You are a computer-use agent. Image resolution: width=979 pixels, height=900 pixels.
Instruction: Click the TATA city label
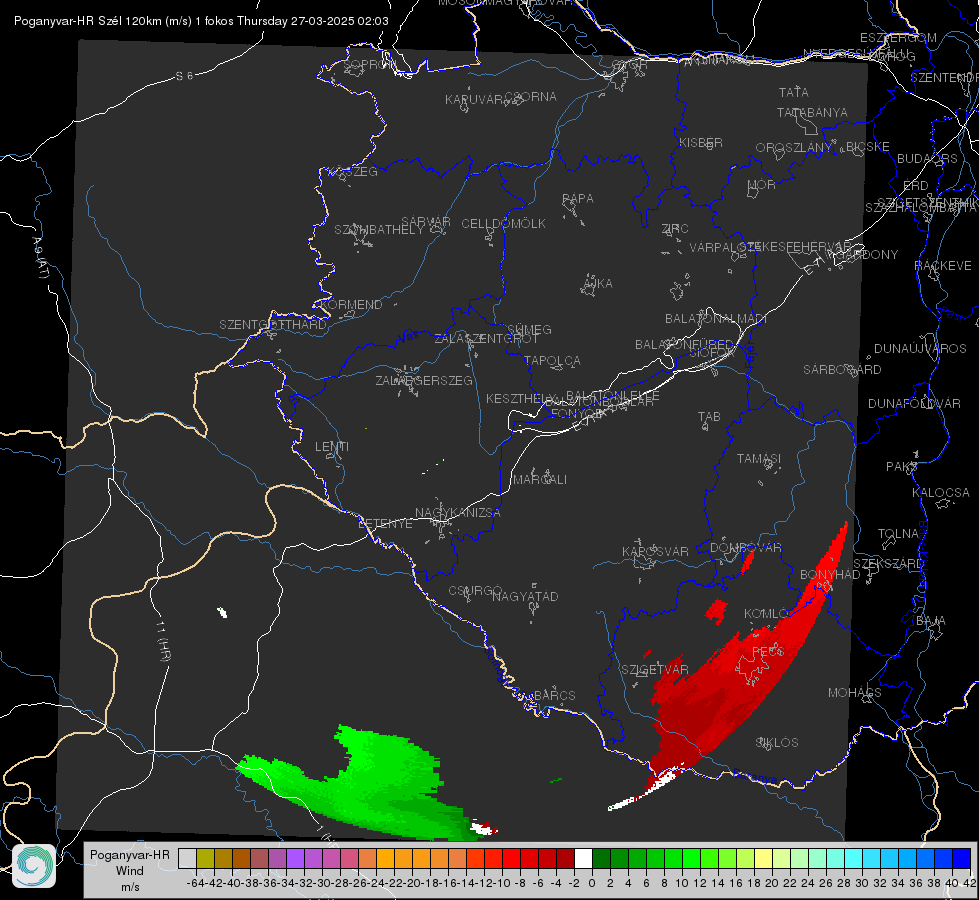click(794, 92)
